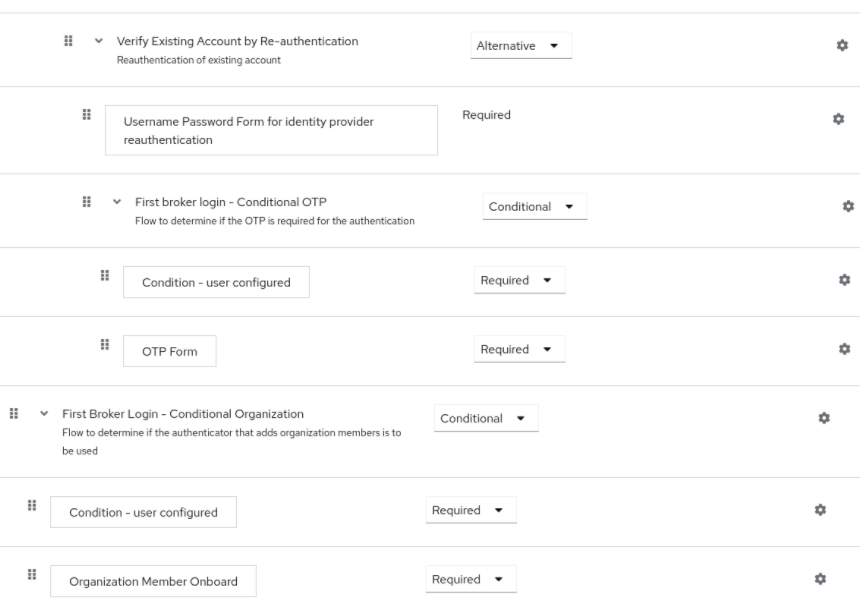860x609 pixels.
Task: Open the Alternative requirement dropdown
Action: [x=521, y=44]
